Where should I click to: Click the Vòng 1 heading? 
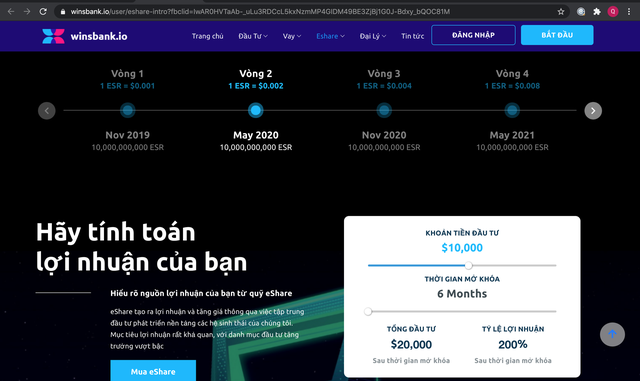click(x=127, y=74)
